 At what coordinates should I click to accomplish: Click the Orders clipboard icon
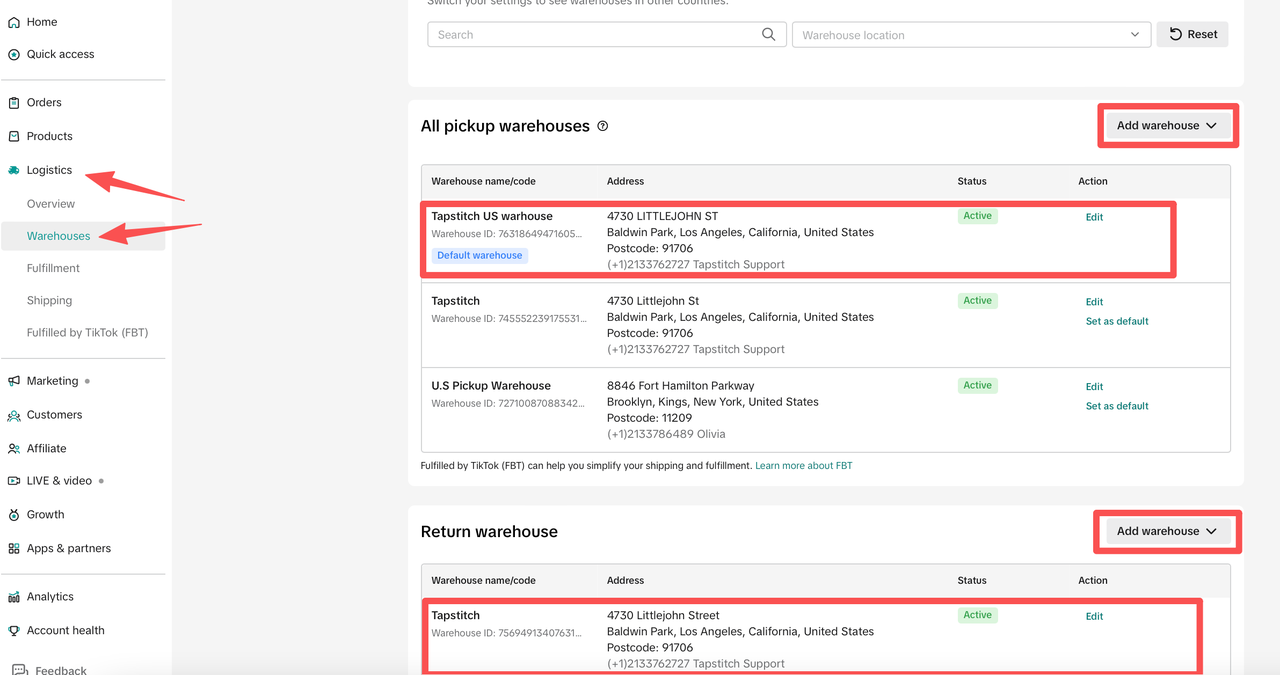click(x=14, y=102)
